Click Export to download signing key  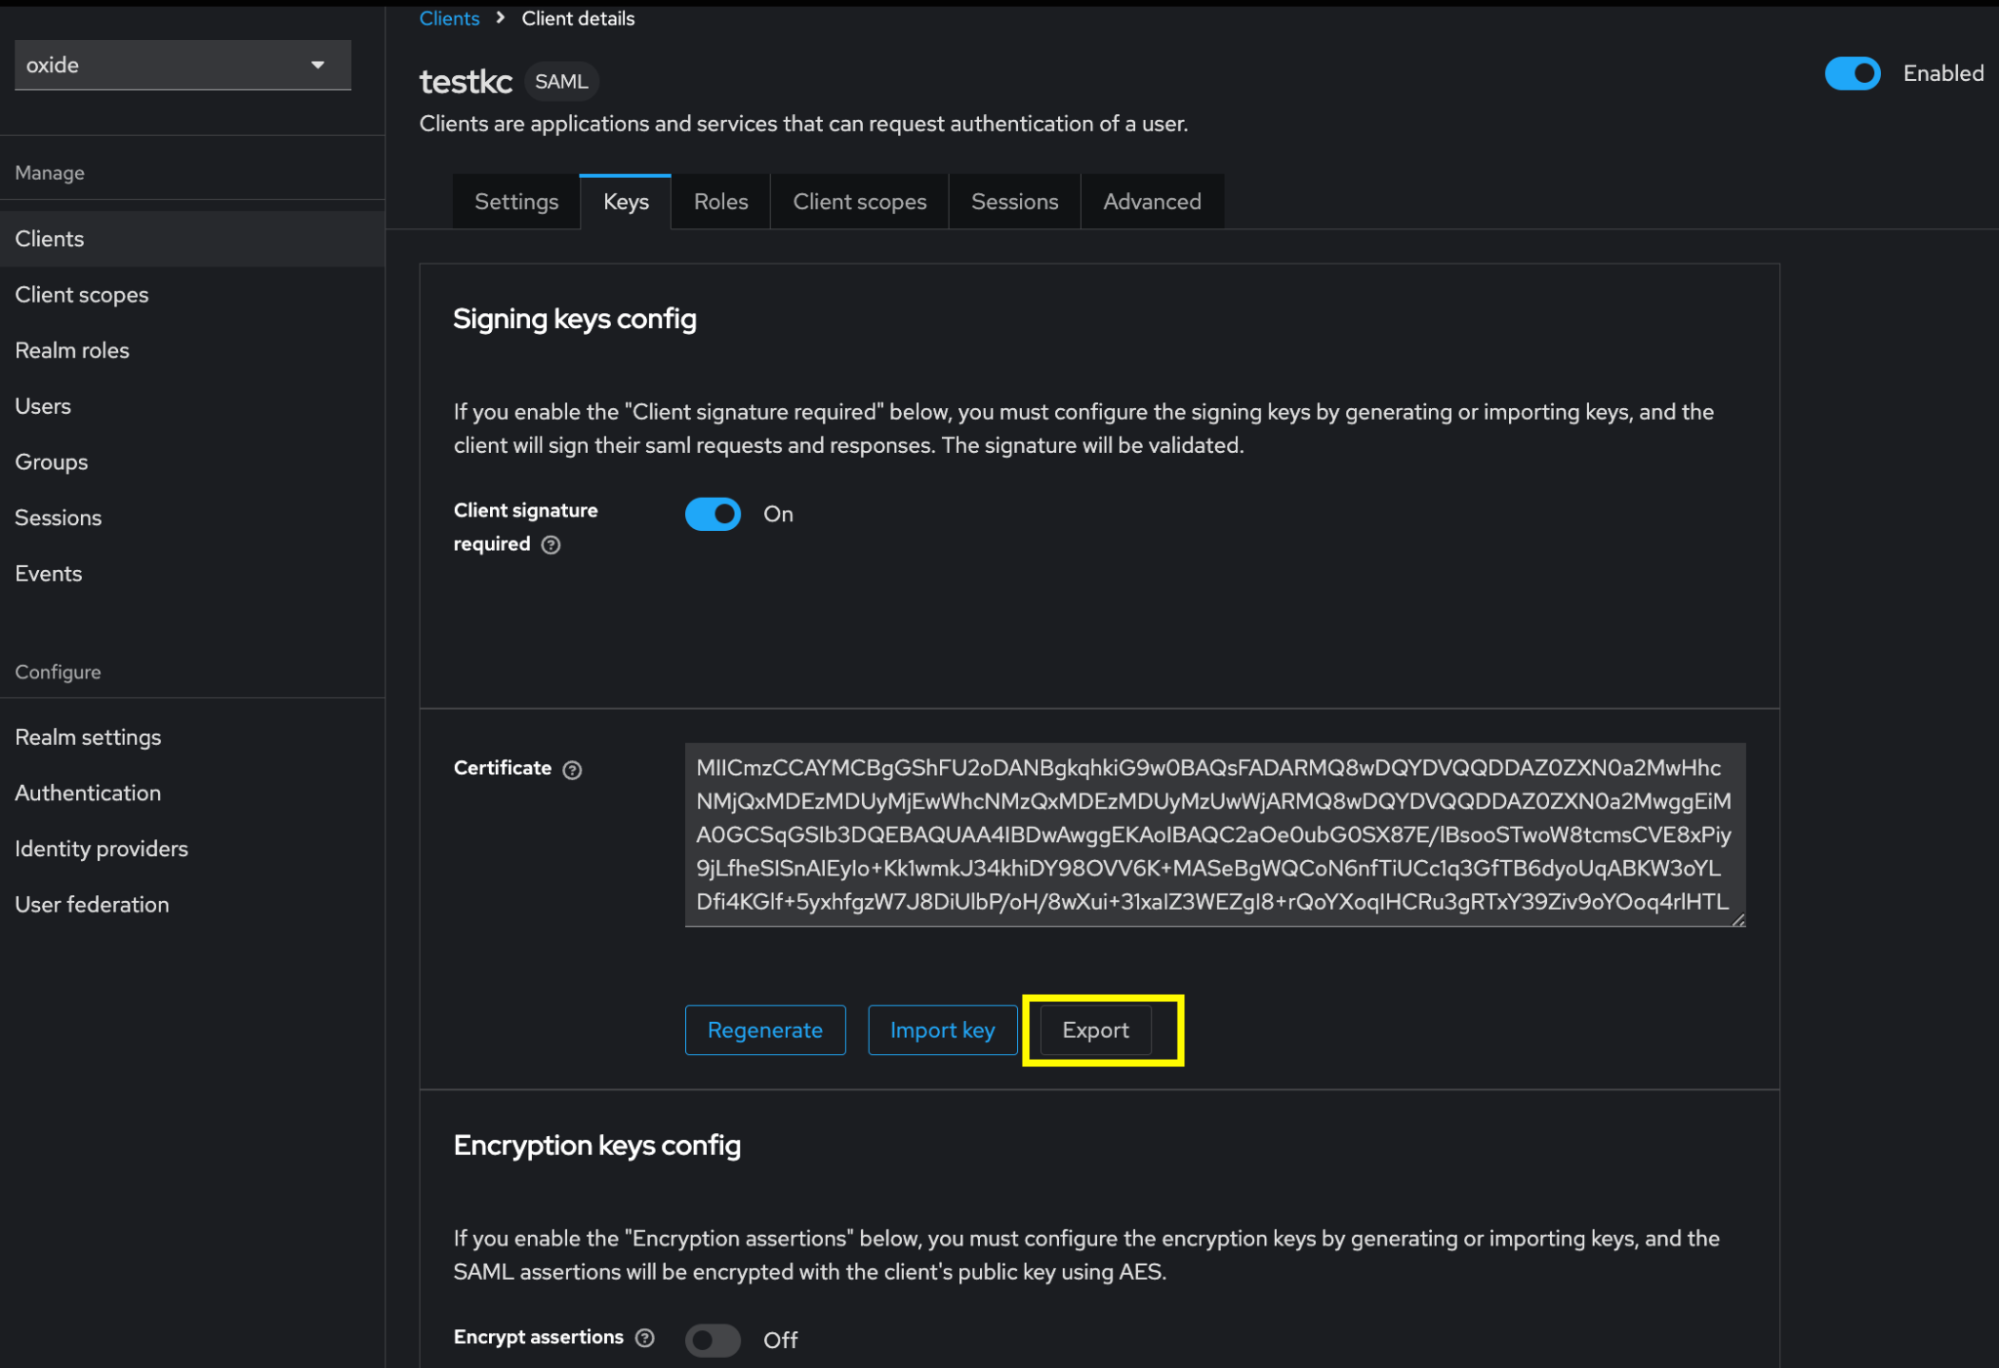tap(1095, 1030)
